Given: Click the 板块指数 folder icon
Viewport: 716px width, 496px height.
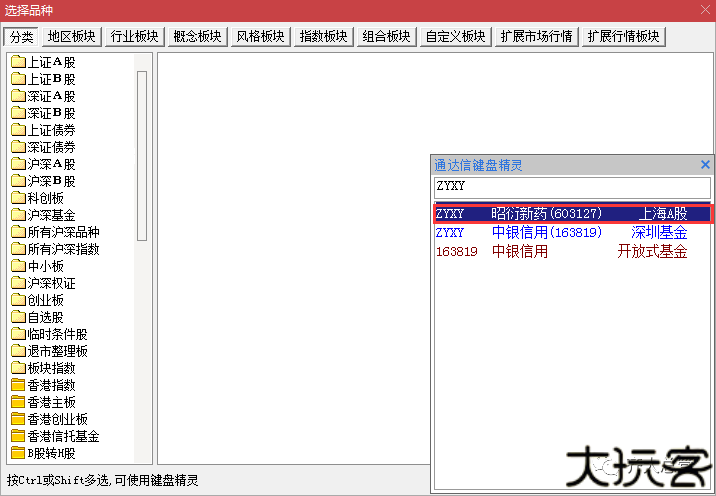Looking at the screenshot, I should pyautogui.click(x=18, y=368).
